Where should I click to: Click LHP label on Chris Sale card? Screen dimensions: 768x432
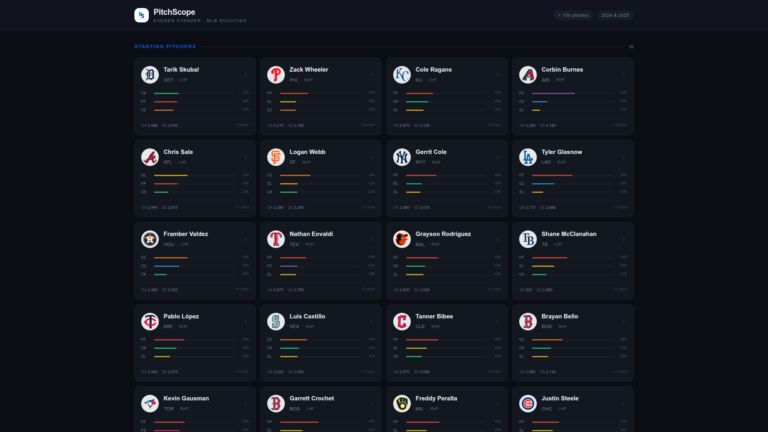182,162
